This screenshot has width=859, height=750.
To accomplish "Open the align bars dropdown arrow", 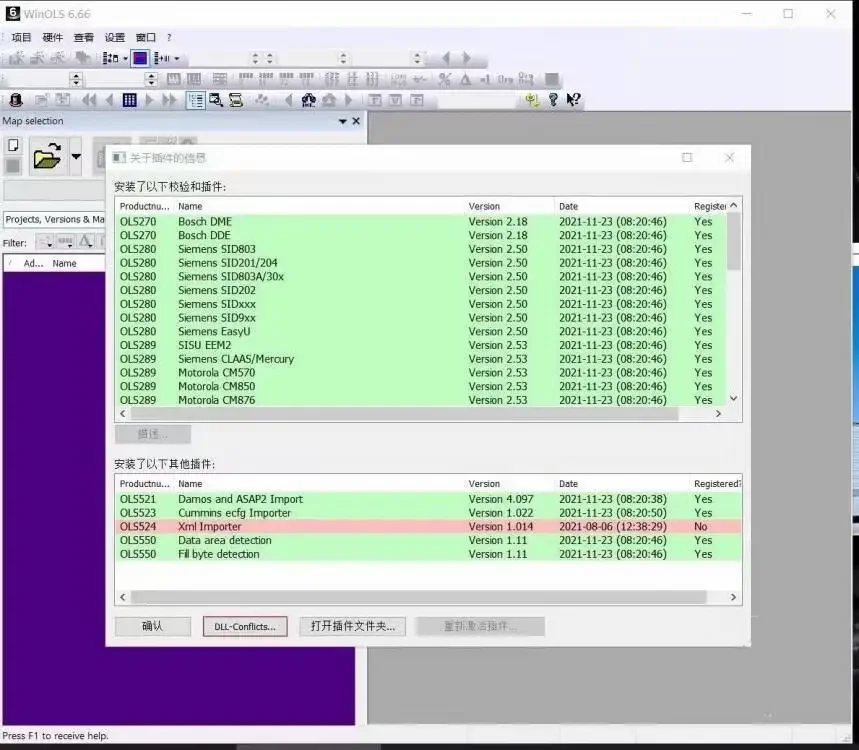I will click(x=176, y=58).
